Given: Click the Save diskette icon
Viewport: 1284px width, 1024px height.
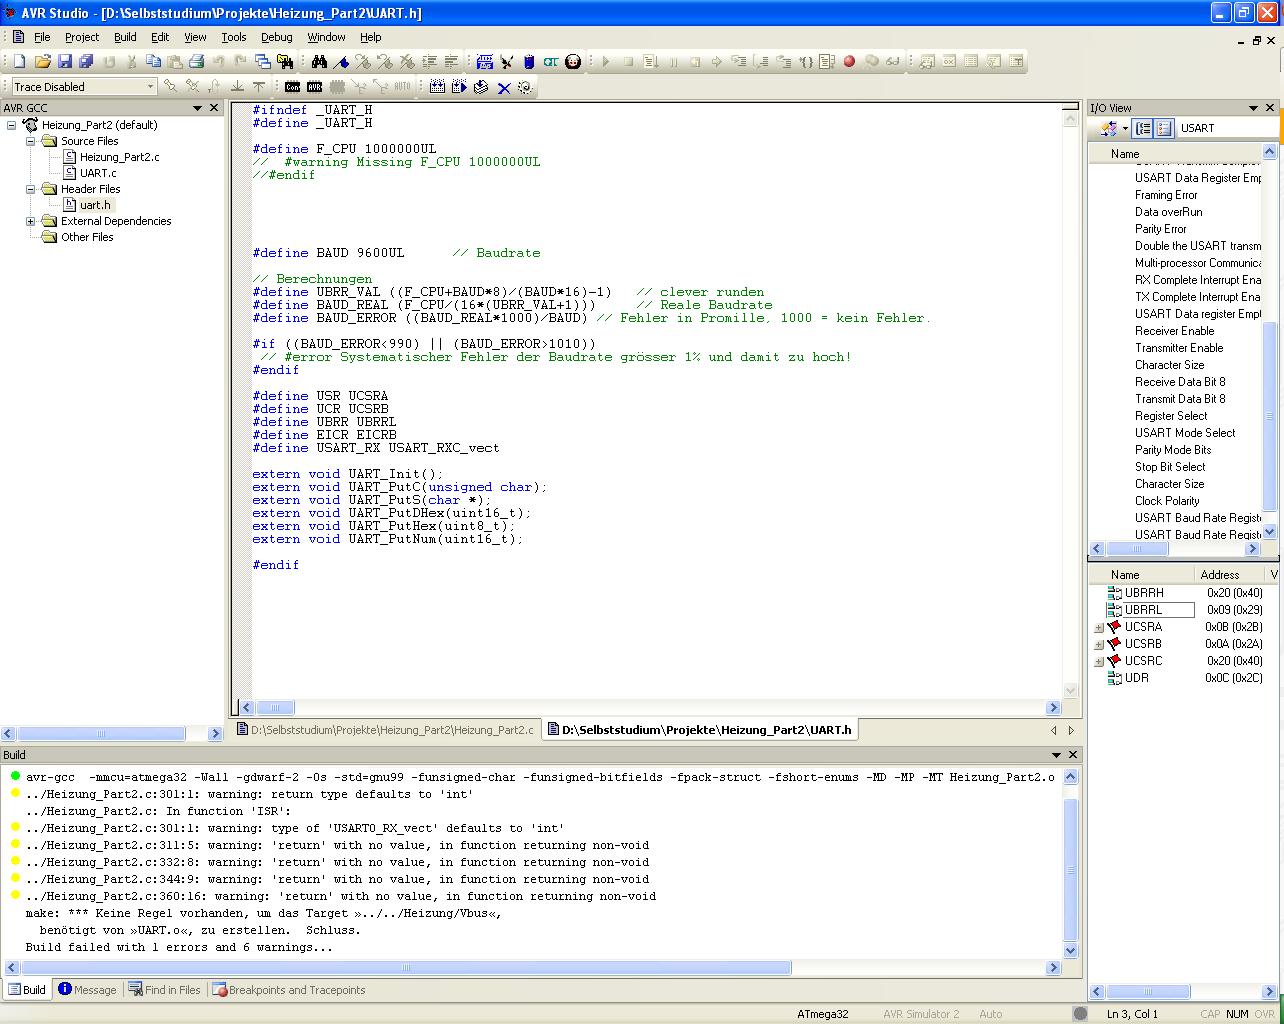Looking at the screenshot, I should click(x=64, y=62).
